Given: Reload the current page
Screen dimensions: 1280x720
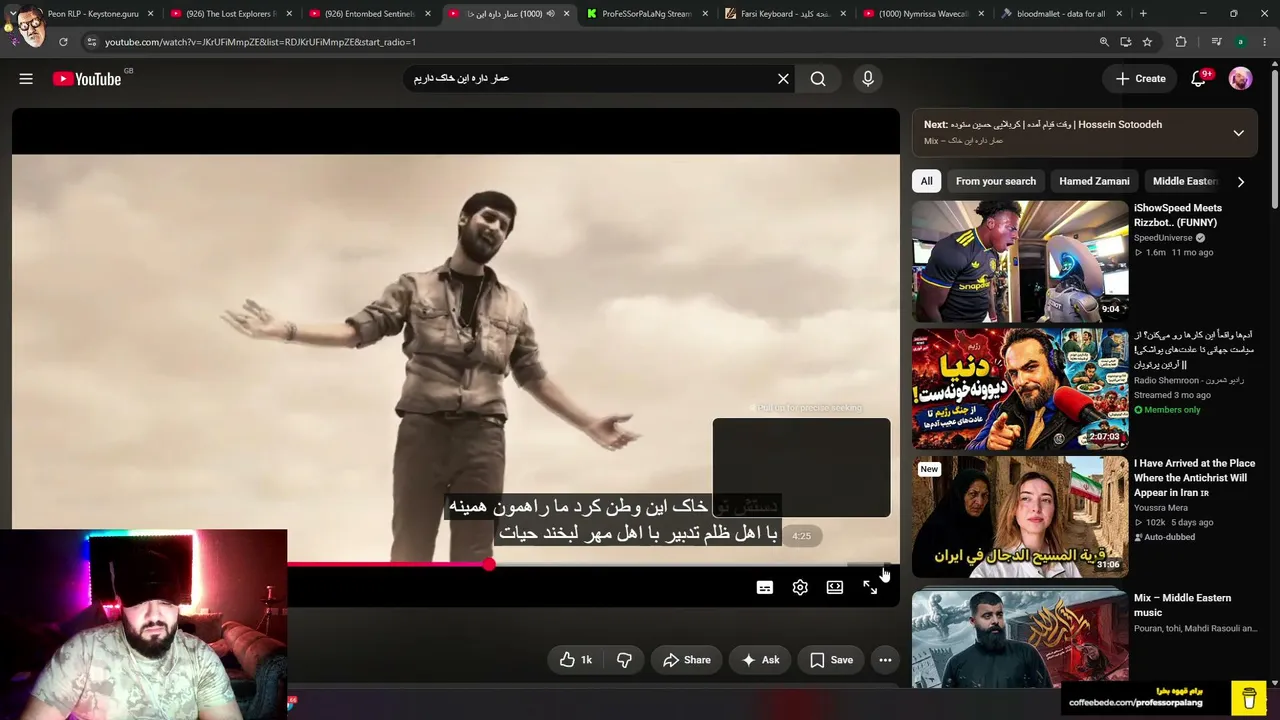Looking at the screenshot, I should [x=63, y=42].
